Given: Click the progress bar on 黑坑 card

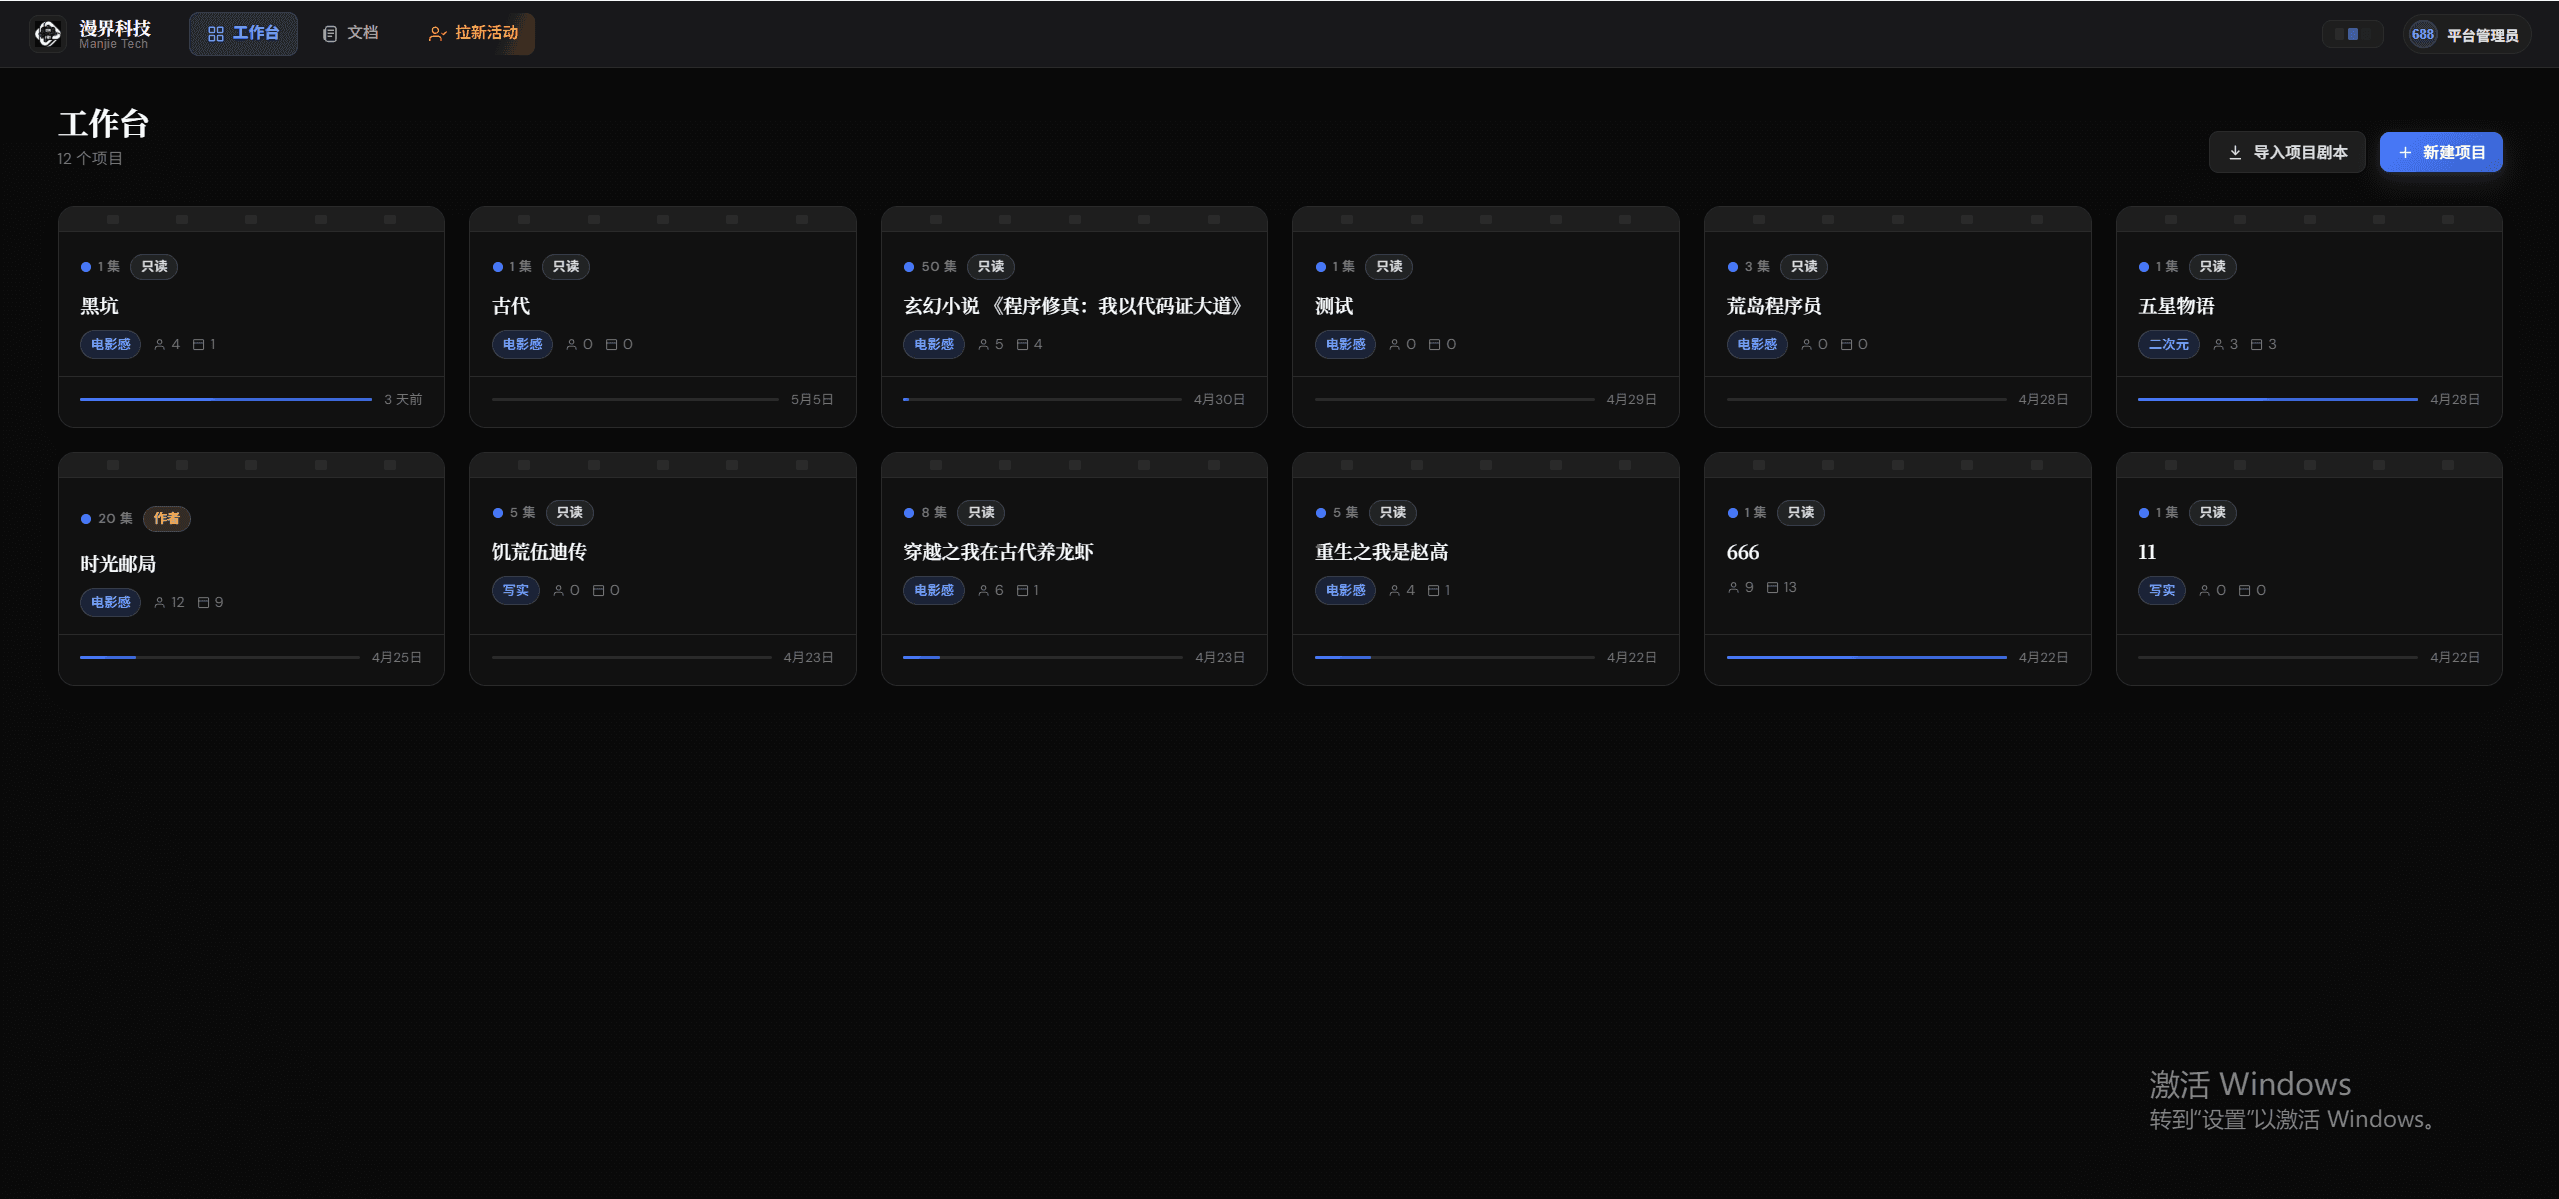Looking at the screenshot, I should (x=226, y=400).
